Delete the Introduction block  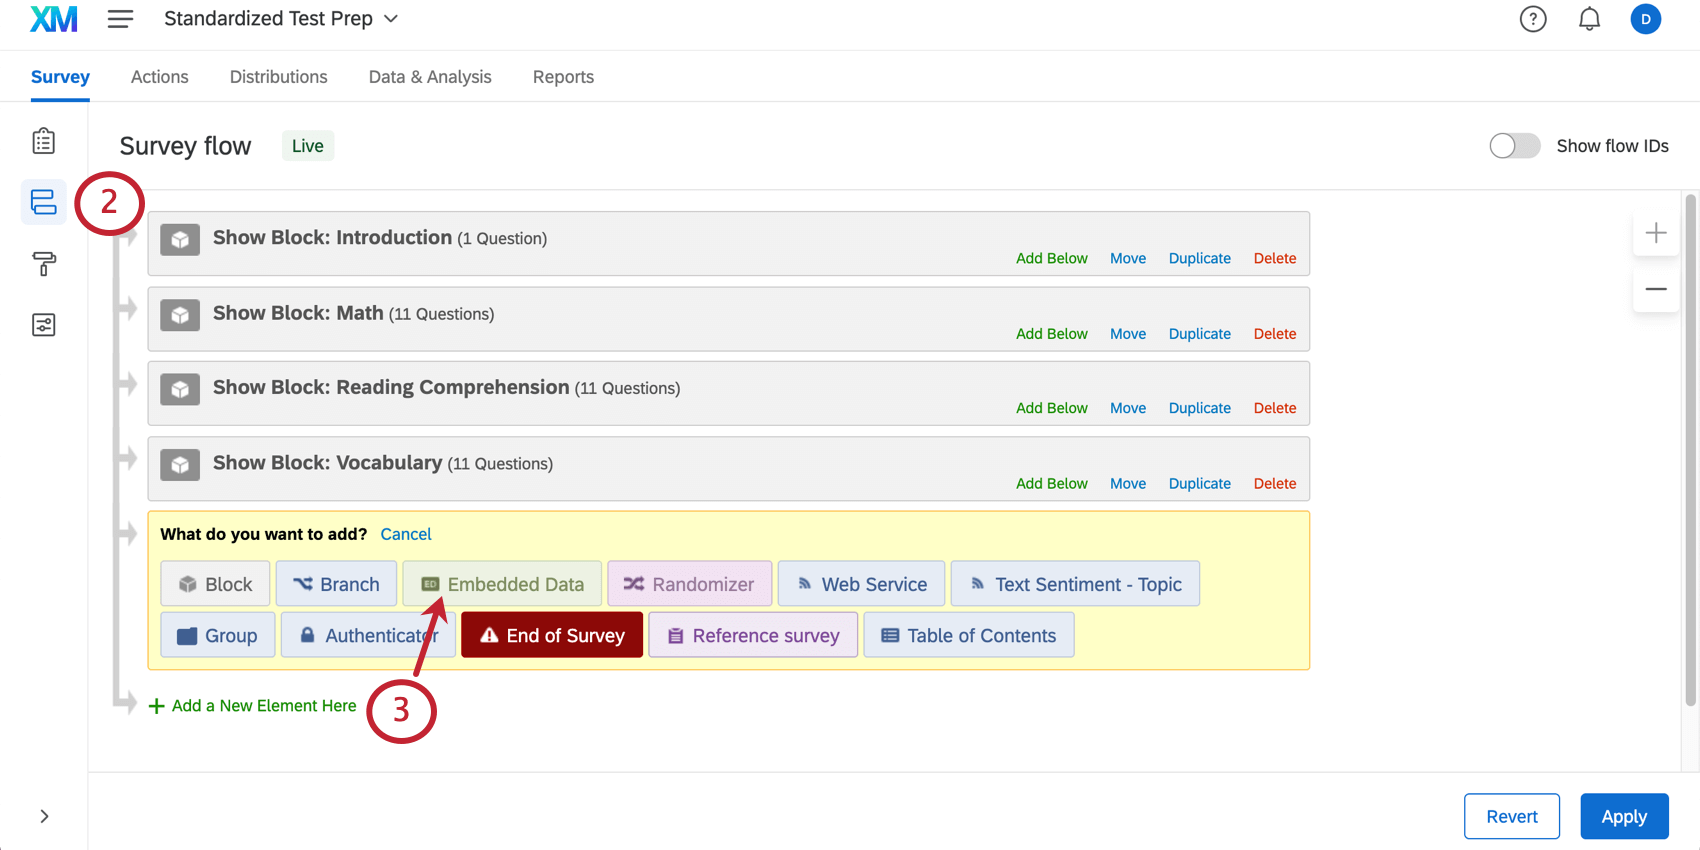[1275, 258]
